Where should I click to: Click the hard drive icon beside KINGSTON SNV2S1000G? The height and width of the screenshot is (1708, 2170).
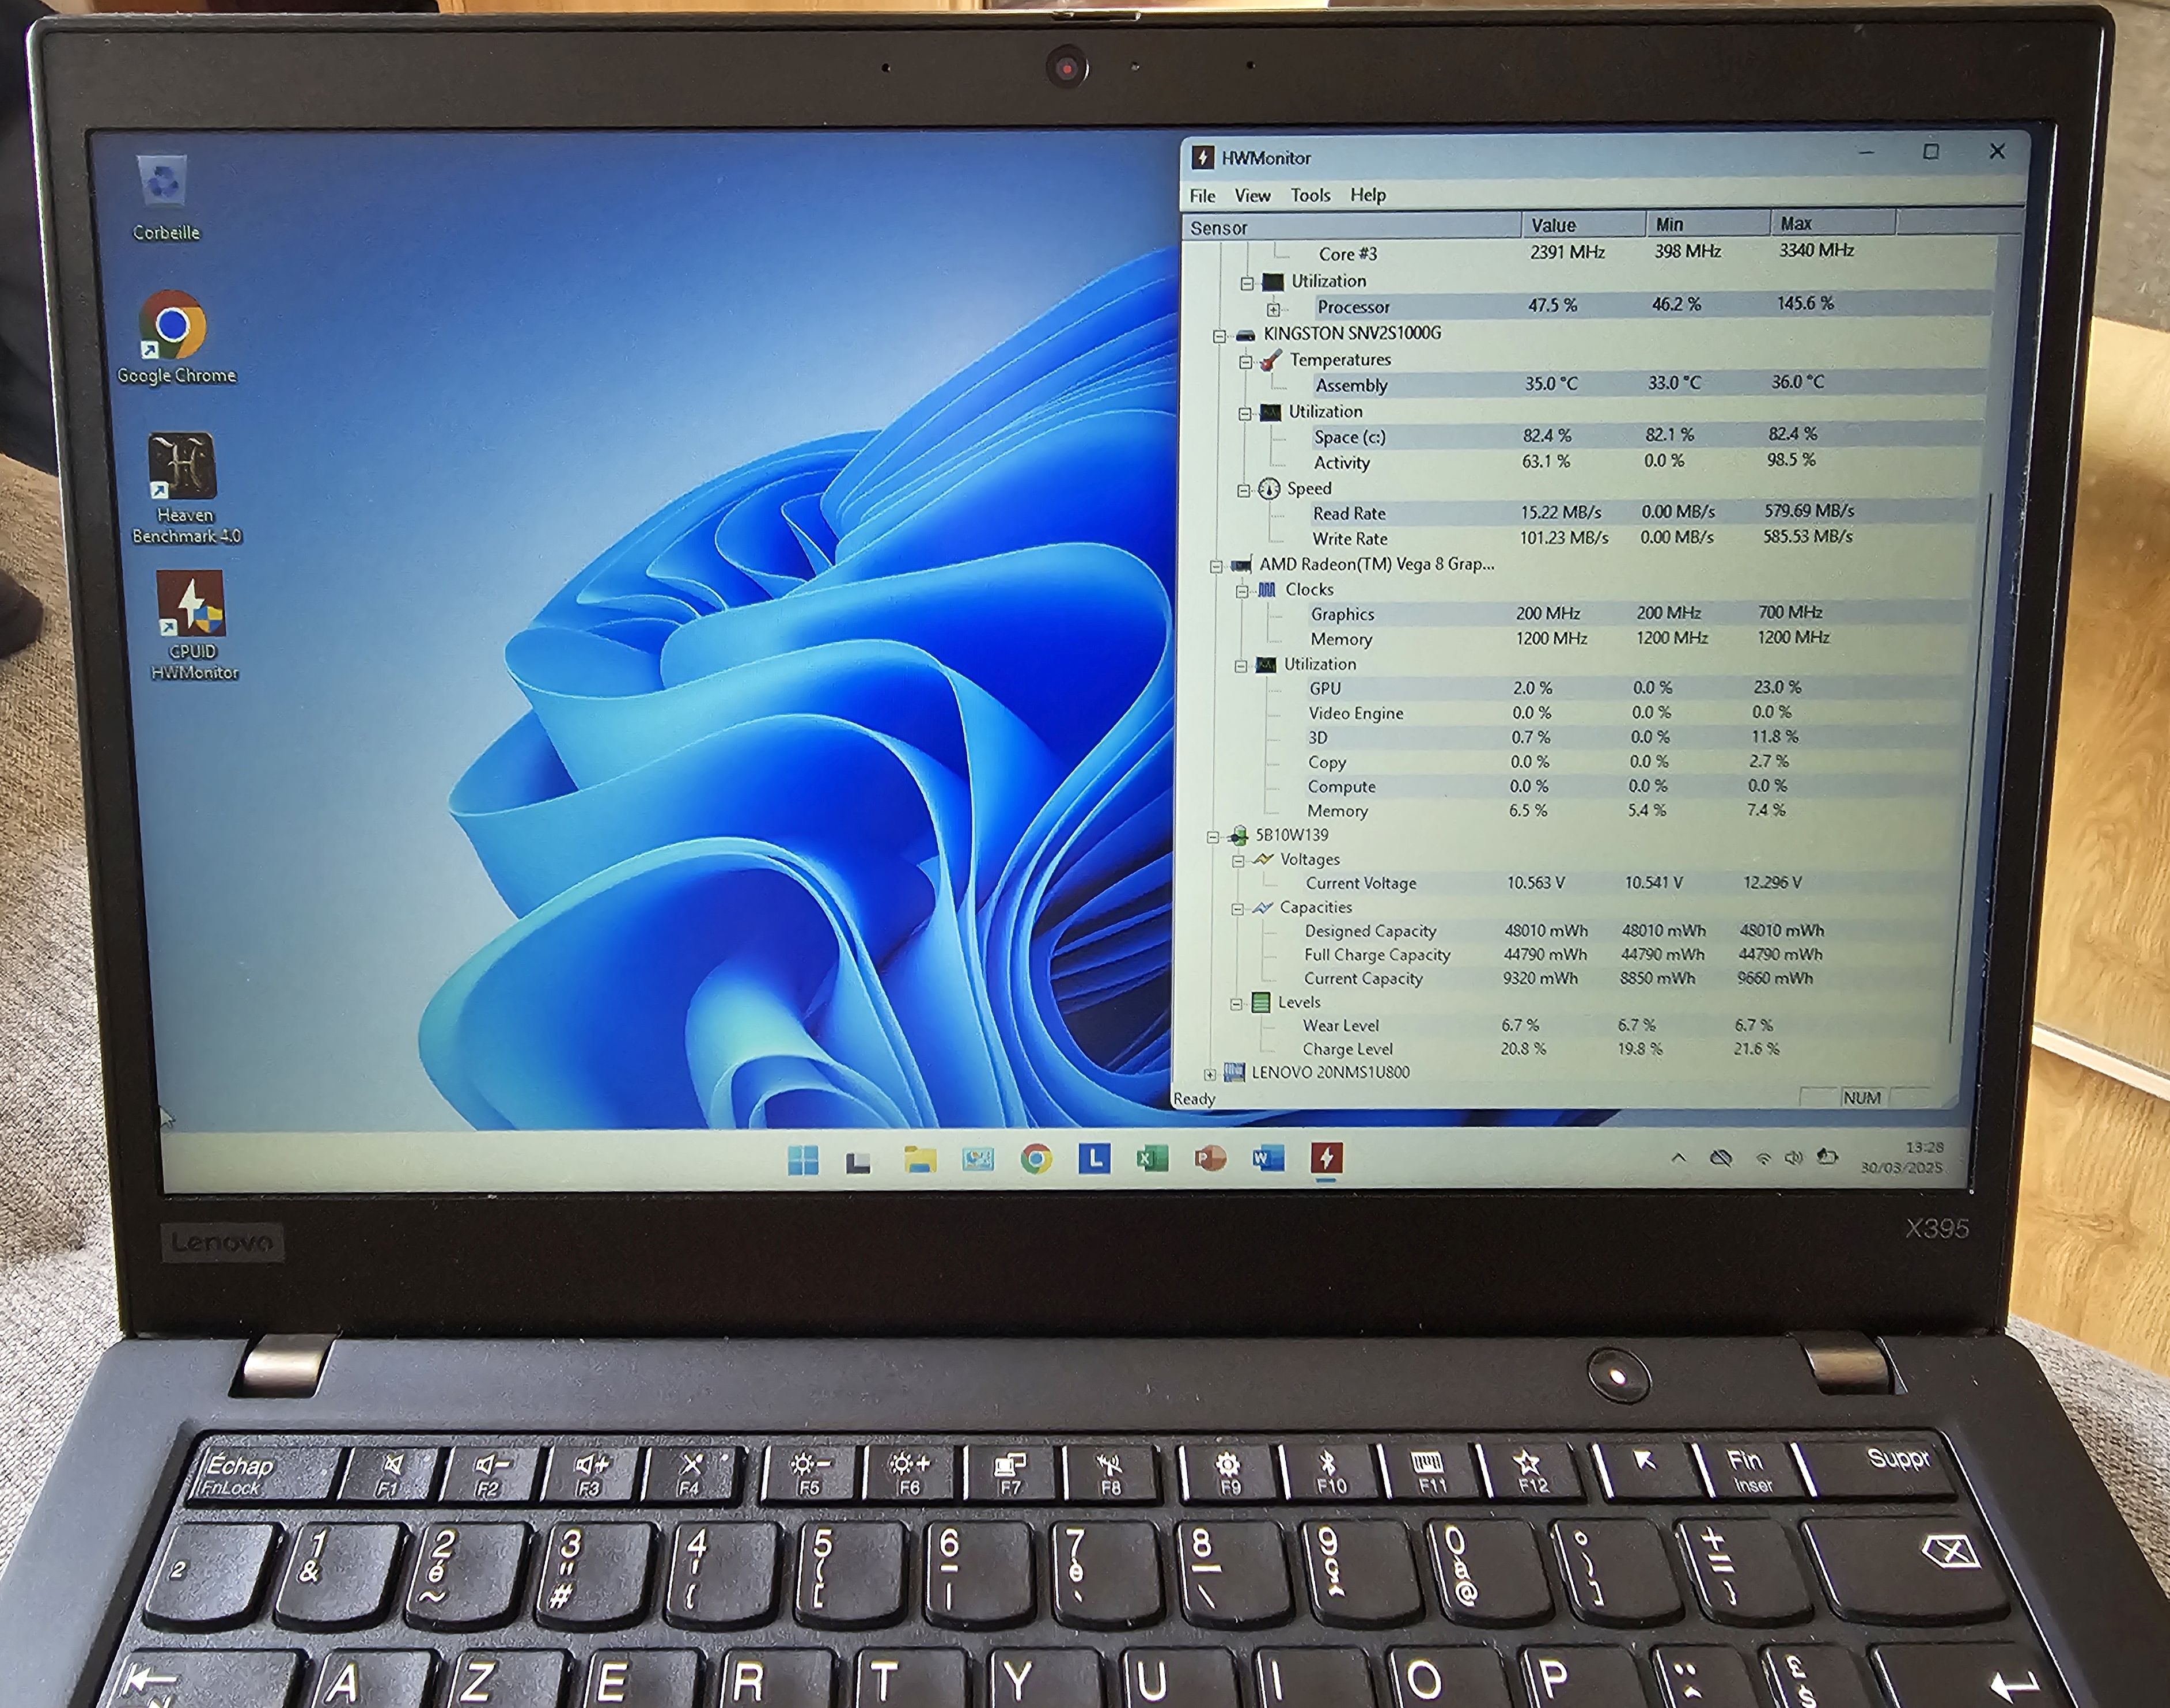tap(1245, 335)
